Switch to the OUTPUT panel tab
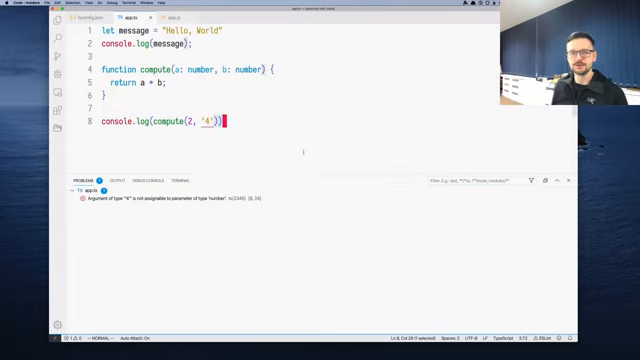This screenshot has height=360, width=640. [118, 180]
